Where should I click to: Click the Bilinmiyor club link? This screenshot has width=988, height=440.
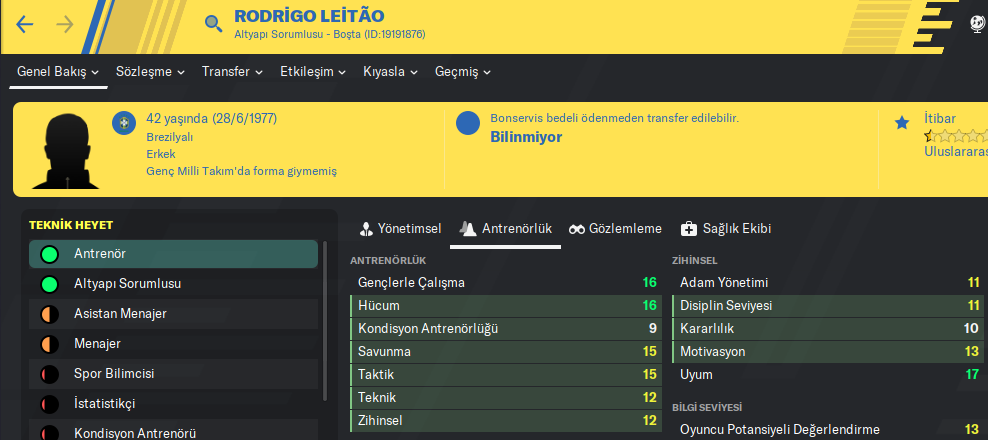point(526,137)
